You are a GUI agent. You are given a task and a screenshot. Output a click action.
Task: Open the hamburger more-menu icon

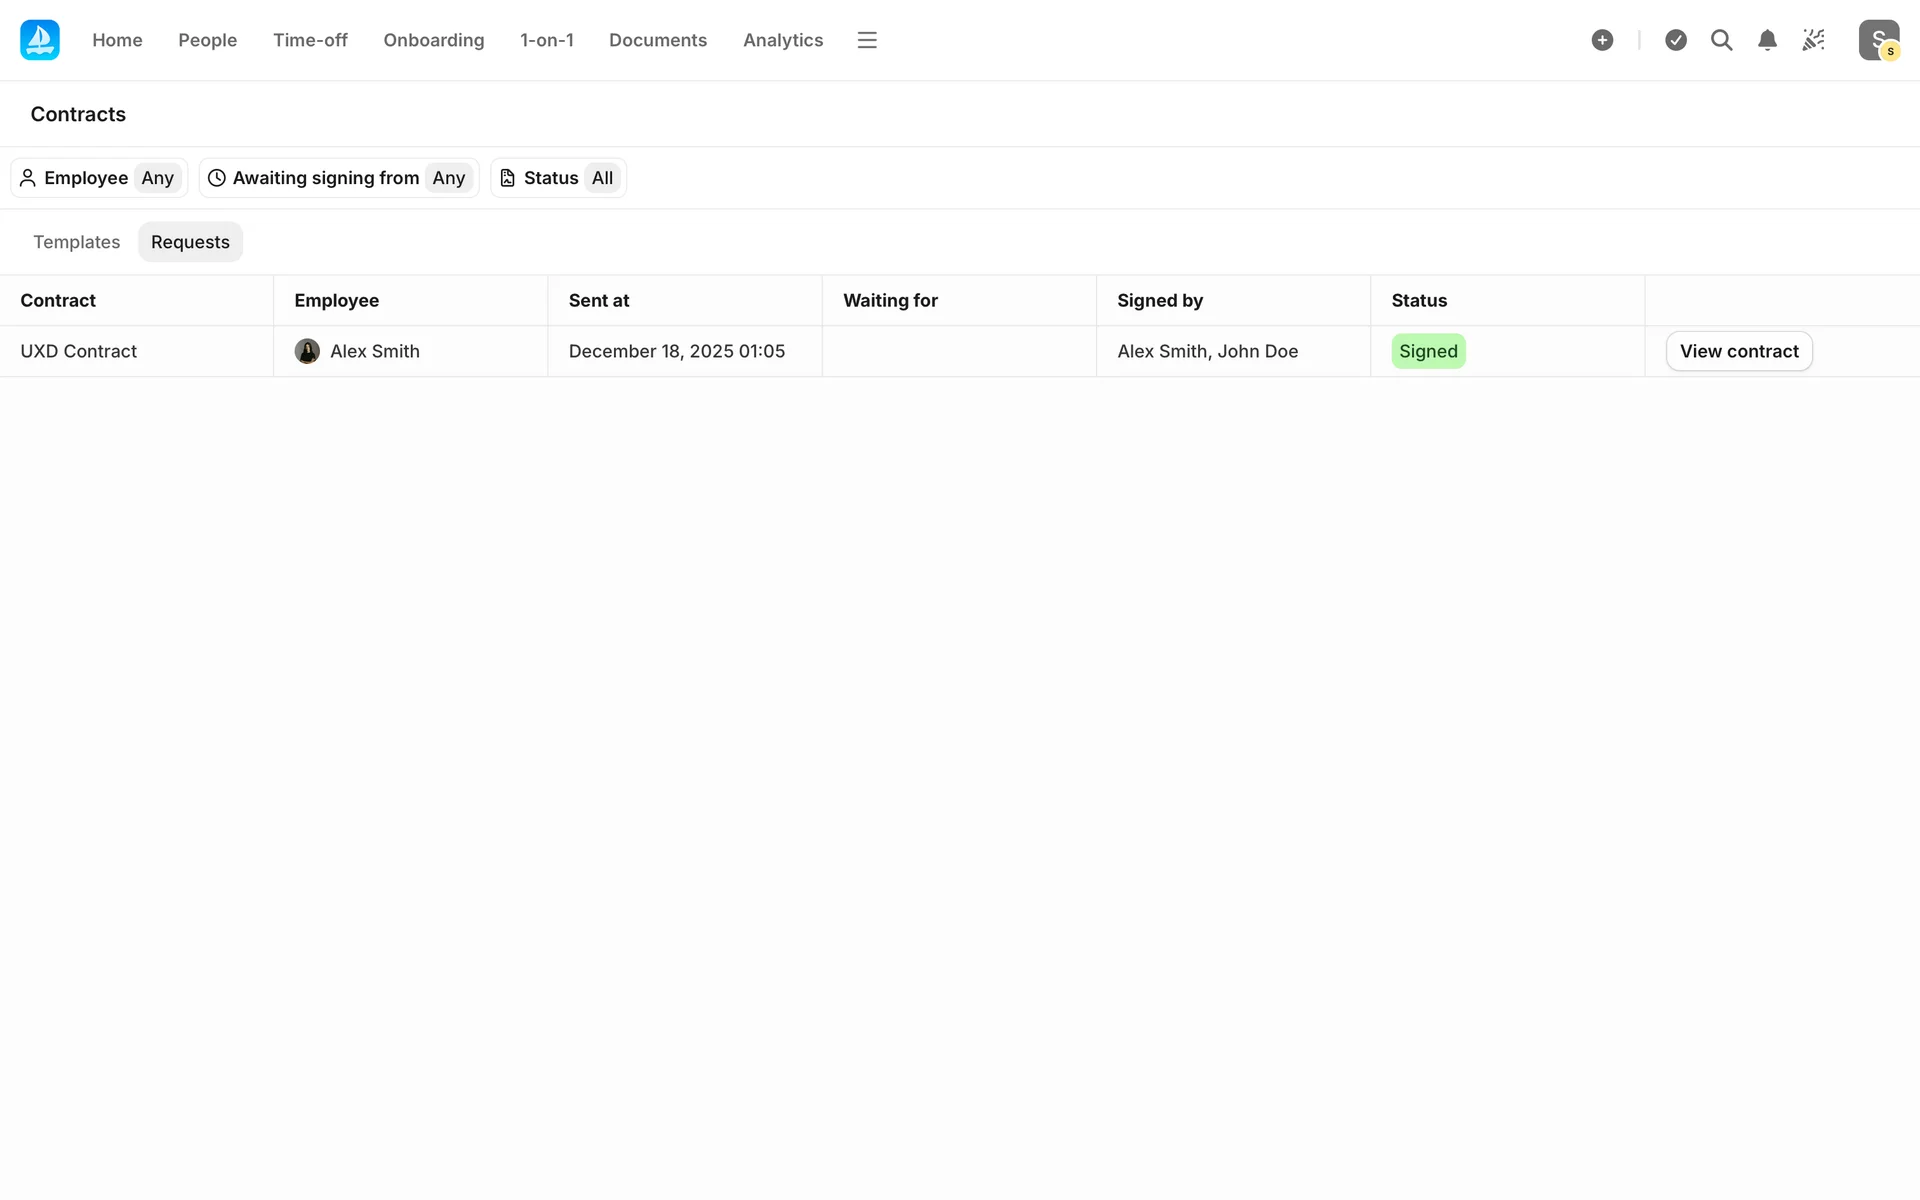click(x=866, y=40)
